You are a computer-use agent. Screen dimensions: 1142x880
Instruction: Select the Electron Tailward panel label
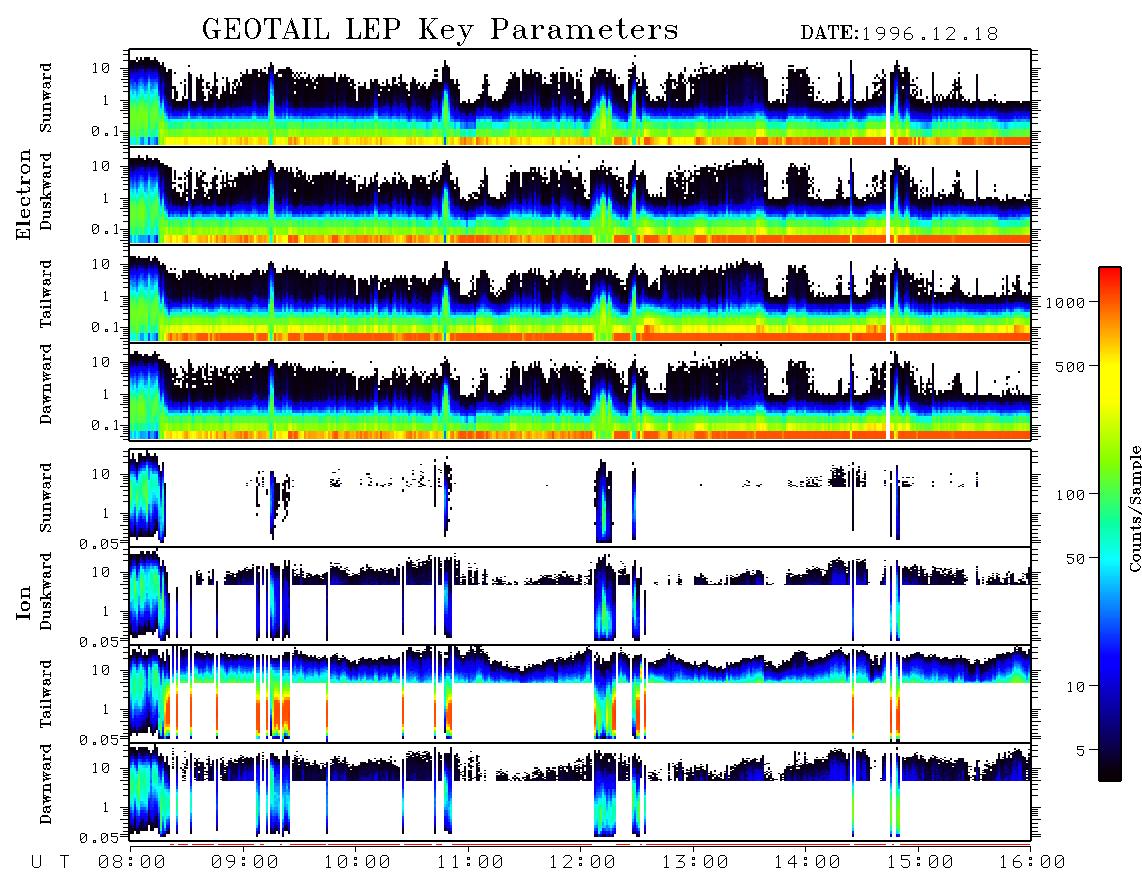click(46, 294)
